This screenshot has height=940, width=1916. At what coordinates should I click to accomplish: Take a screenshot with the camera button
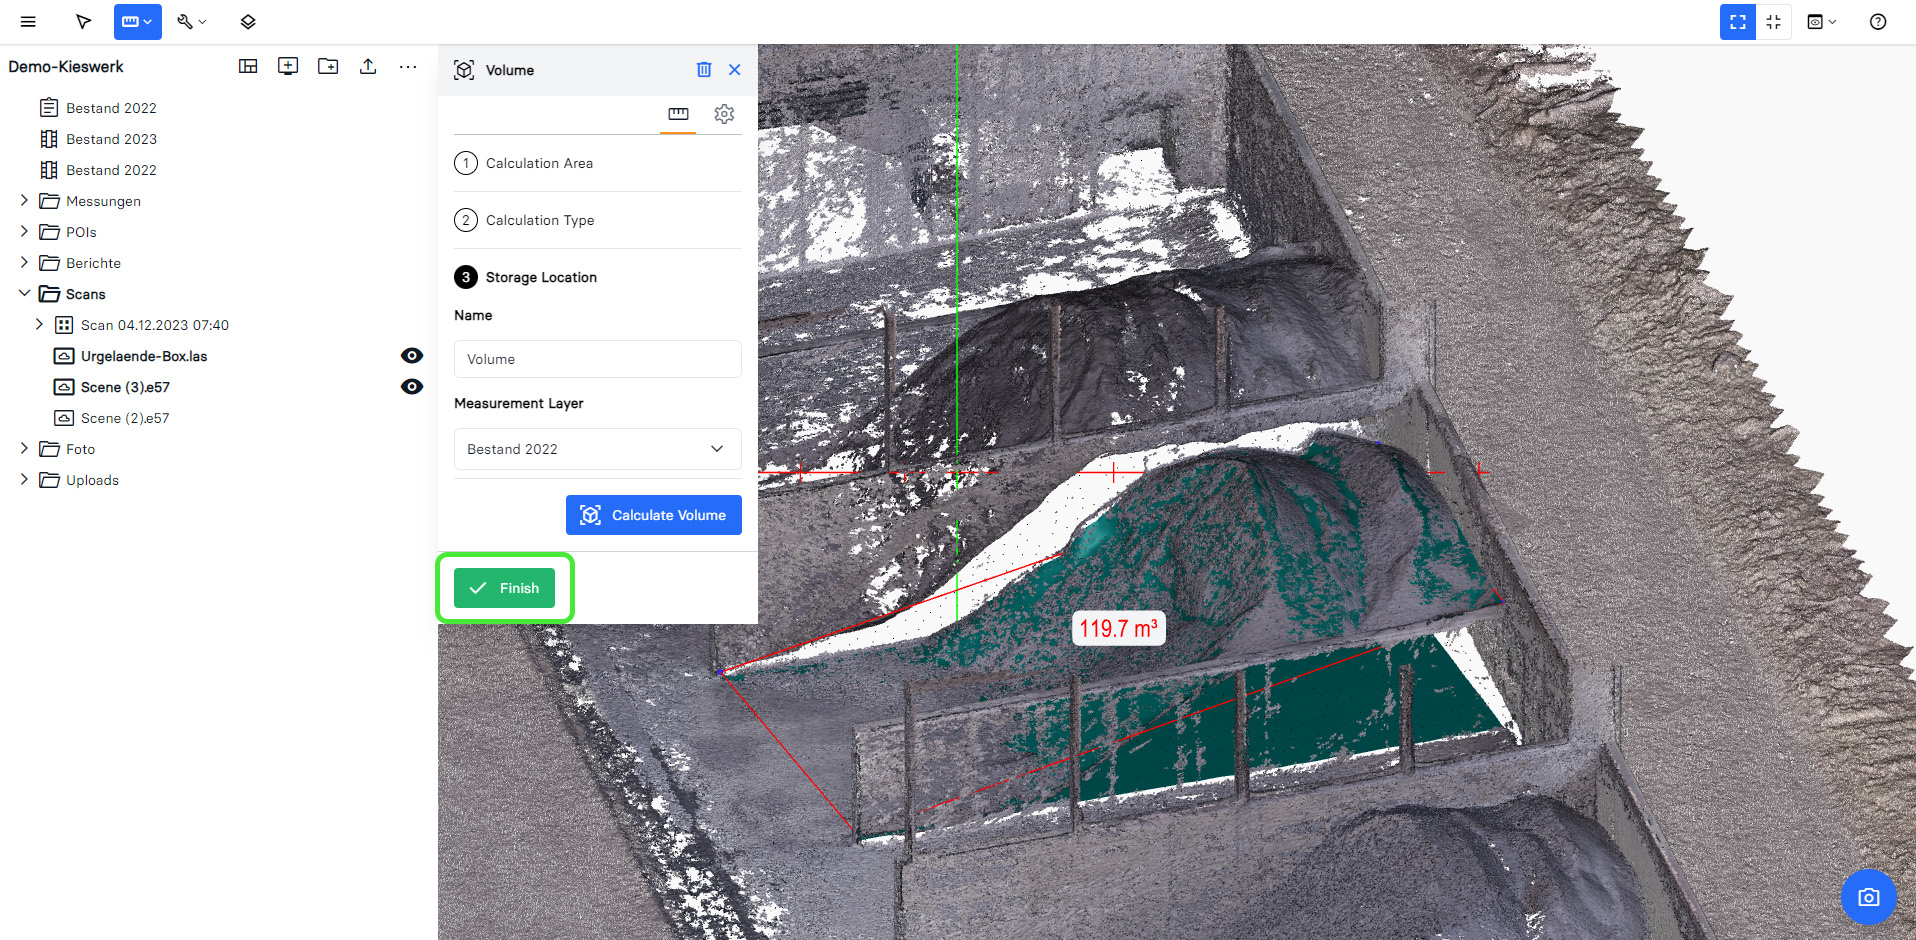[x=1868, y=897]
